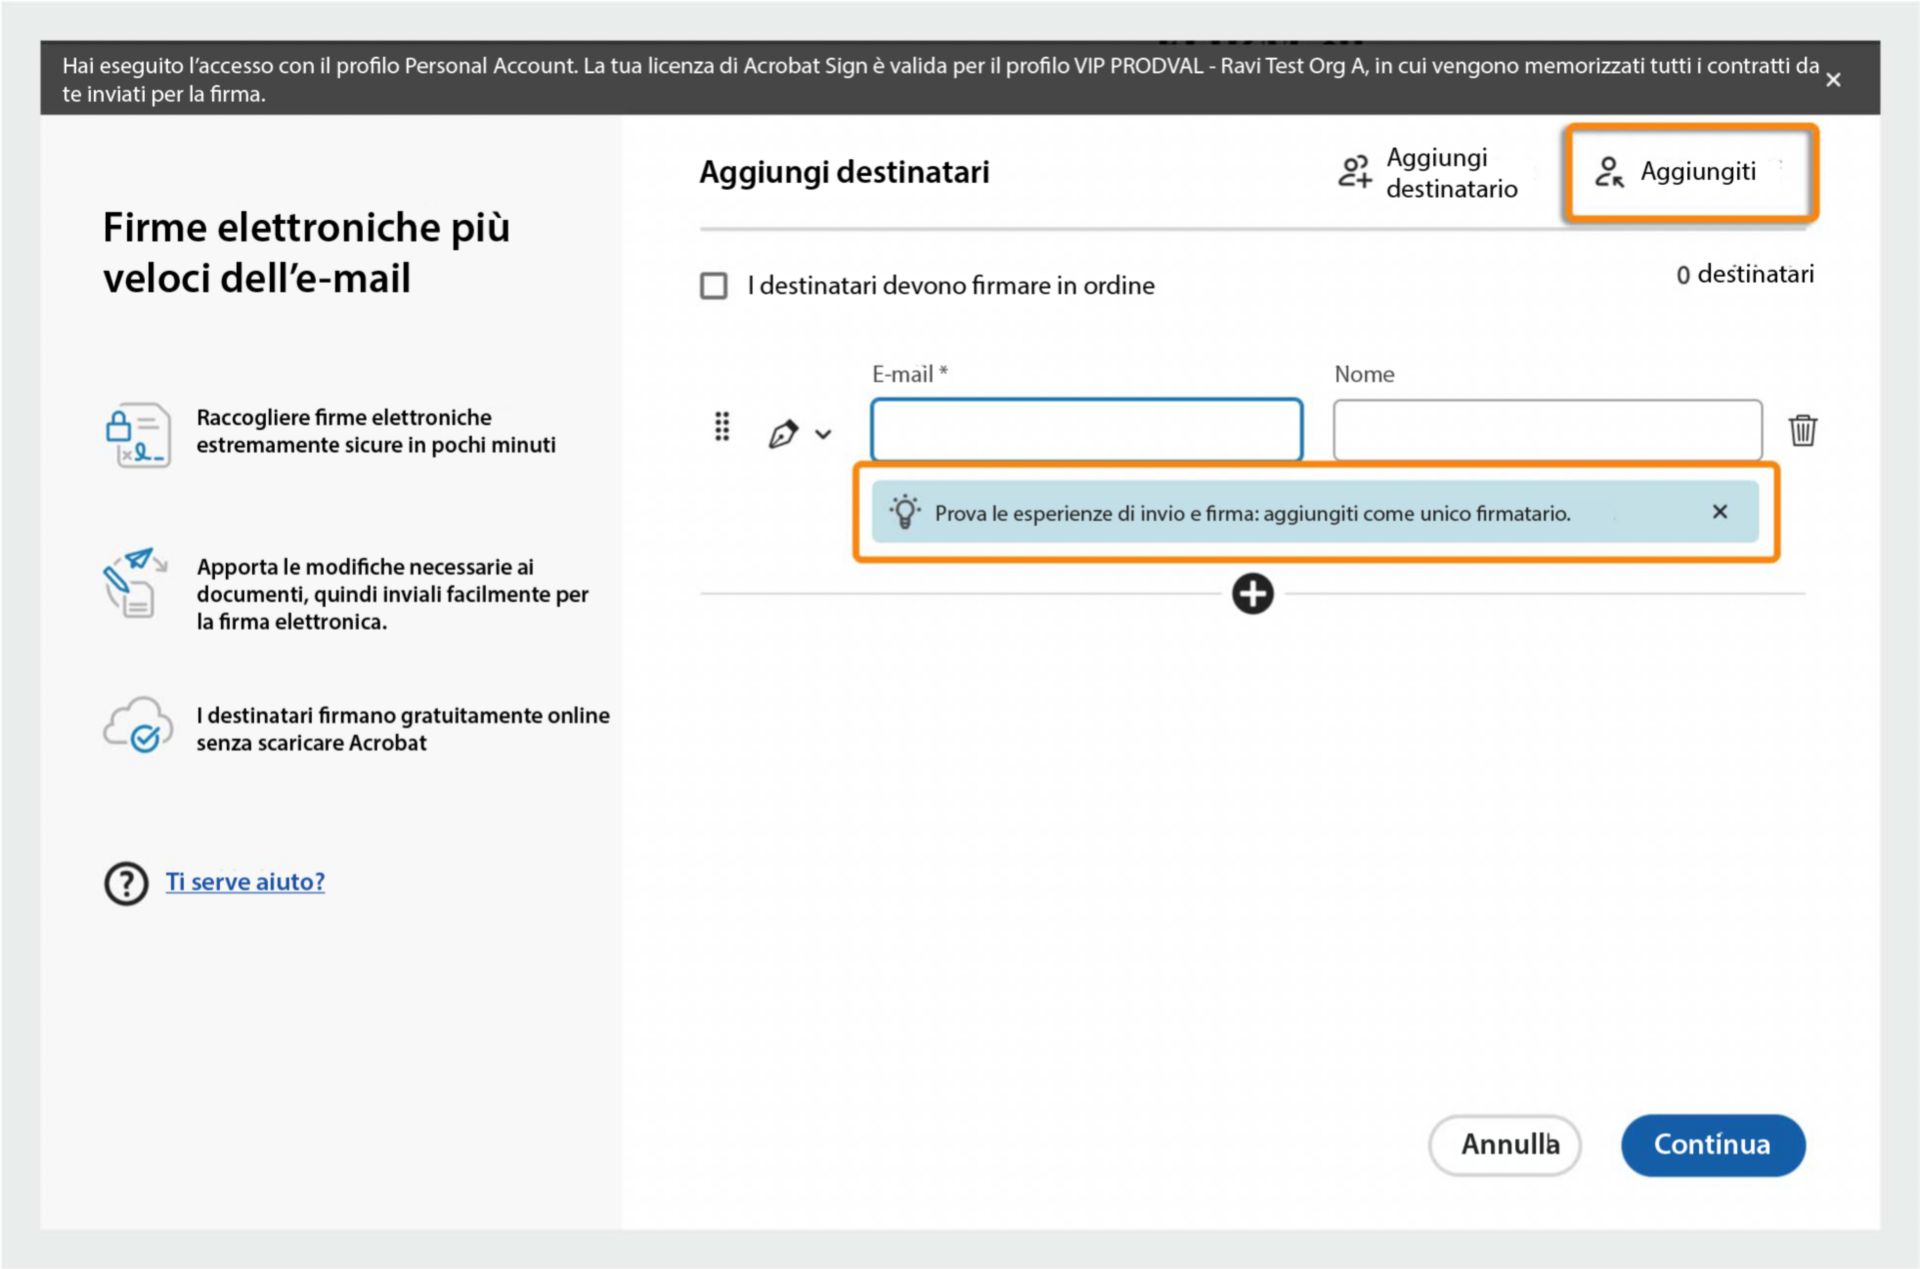1920x1269 pixels.
Task: Click the trash icon to delete recipient
Action: point(1802,430)
